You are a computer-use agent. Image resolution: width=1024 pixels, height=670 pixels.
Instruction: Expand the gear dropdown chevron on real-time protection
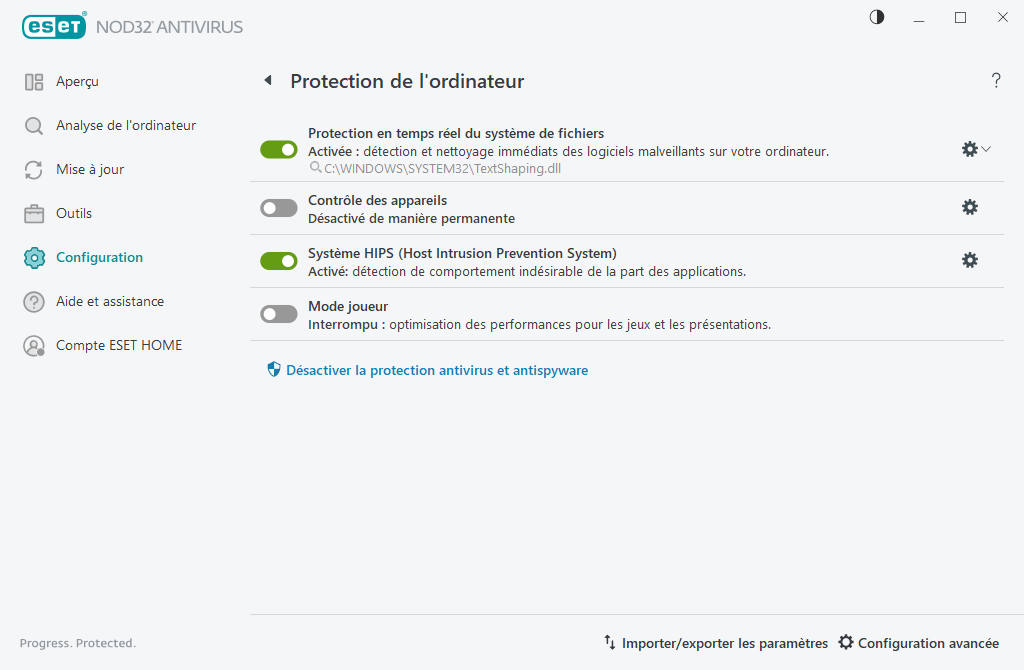click(985, 148)
